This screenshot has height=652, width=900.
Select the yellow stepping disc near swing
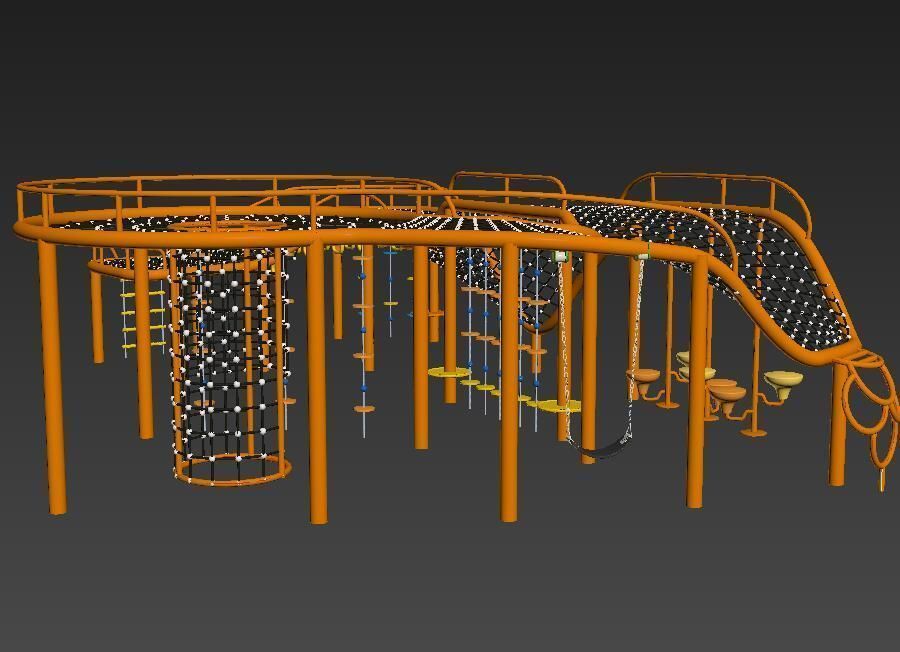(x=556, y=406)
